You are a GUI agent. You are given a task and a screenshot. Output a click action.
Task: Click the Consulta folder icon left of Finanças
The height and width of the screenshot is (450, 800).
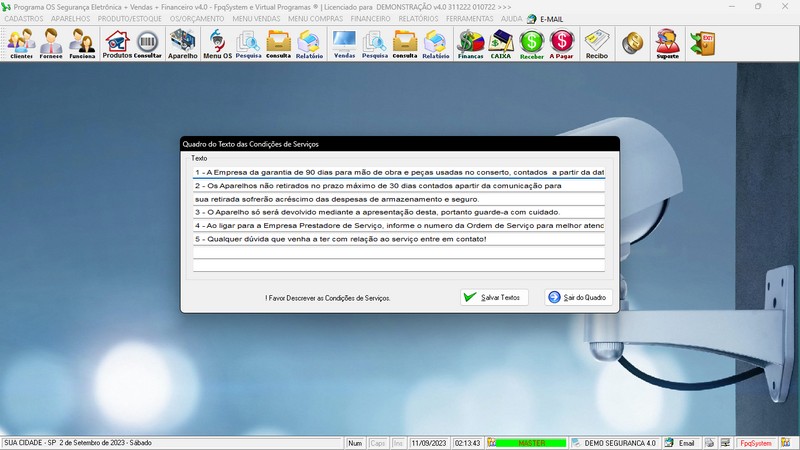(x=405, y=43)
